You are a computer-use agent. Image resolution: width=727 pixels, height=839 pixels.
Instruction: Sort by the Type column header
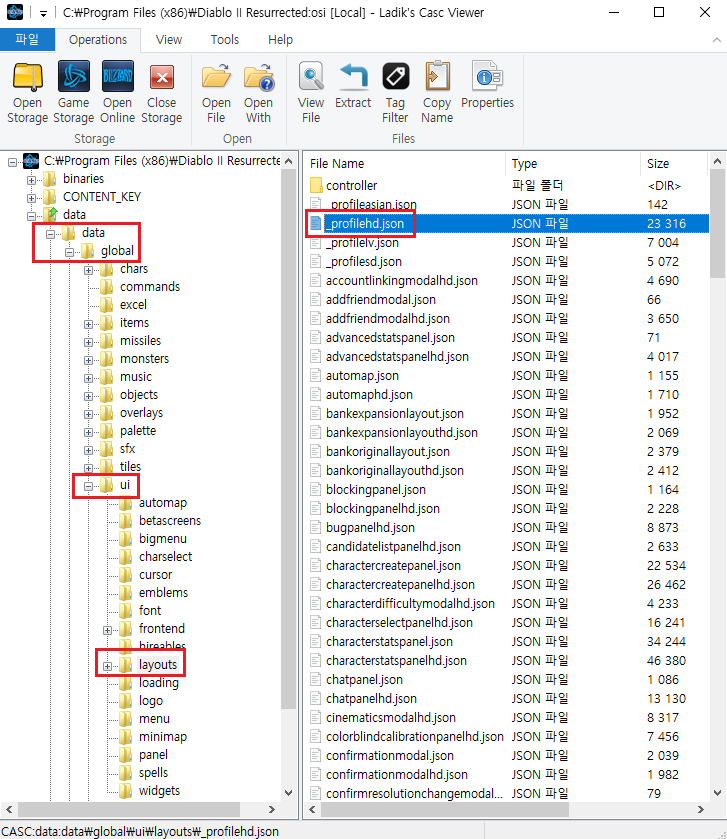pyautogui.click(x=572, y=164)
